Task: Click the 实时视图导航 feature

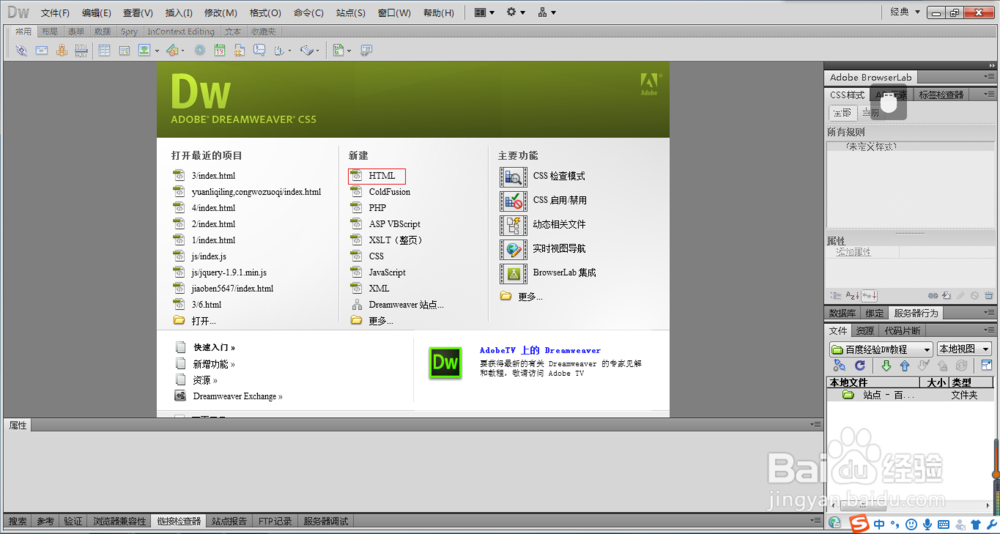Action: coord(559,248)
